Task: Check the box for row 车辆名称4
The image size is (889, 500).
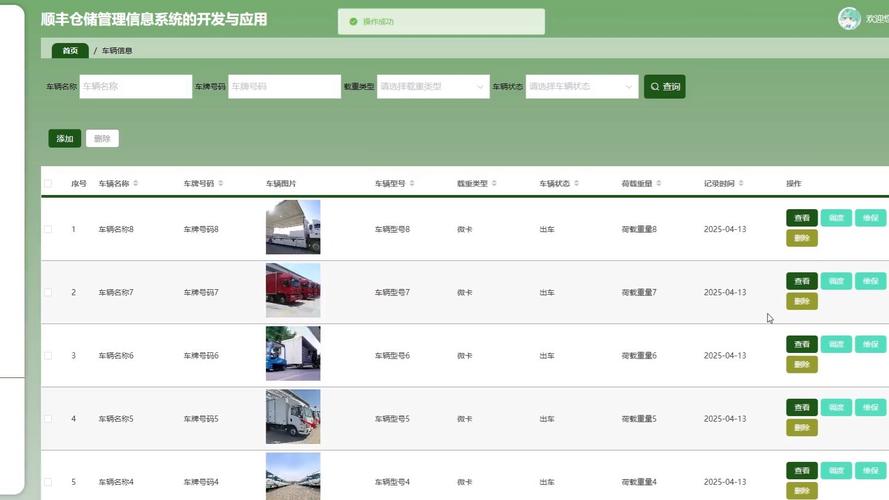Action: [48, 482]
